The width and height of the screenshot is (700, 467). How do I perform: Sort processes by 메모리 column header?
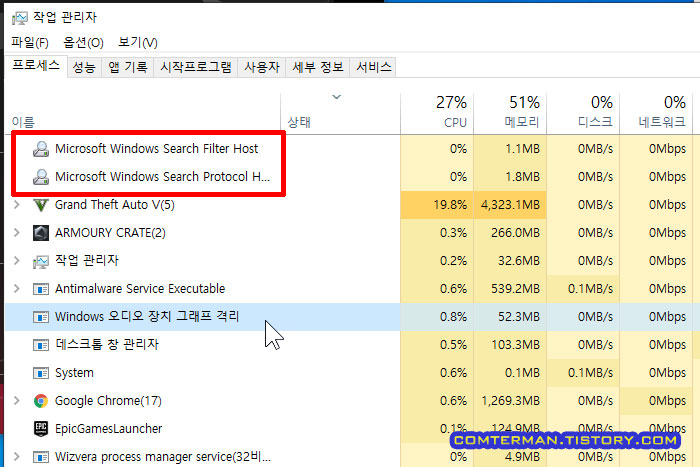(x=510, y=113)
